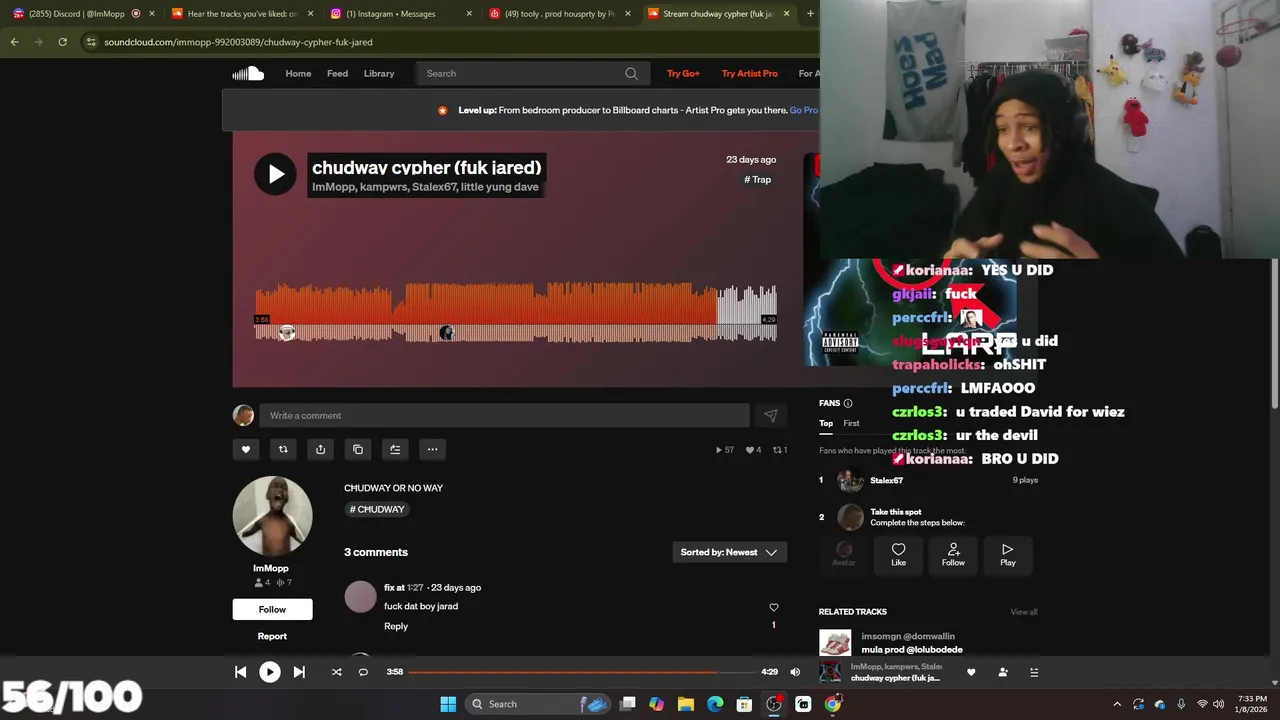Open the Try Go+ link
1280x720 pixels.
click(x=683, y=73)
